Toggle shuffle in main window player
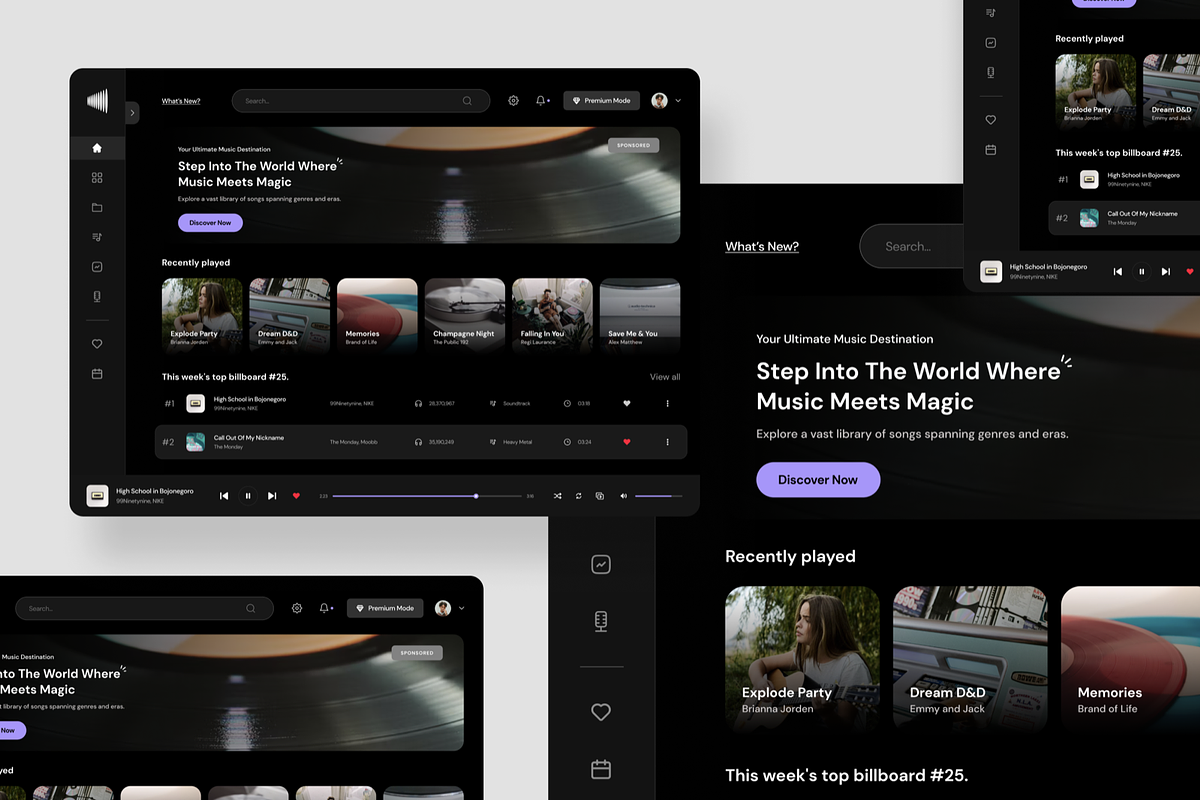 [557, 496]
